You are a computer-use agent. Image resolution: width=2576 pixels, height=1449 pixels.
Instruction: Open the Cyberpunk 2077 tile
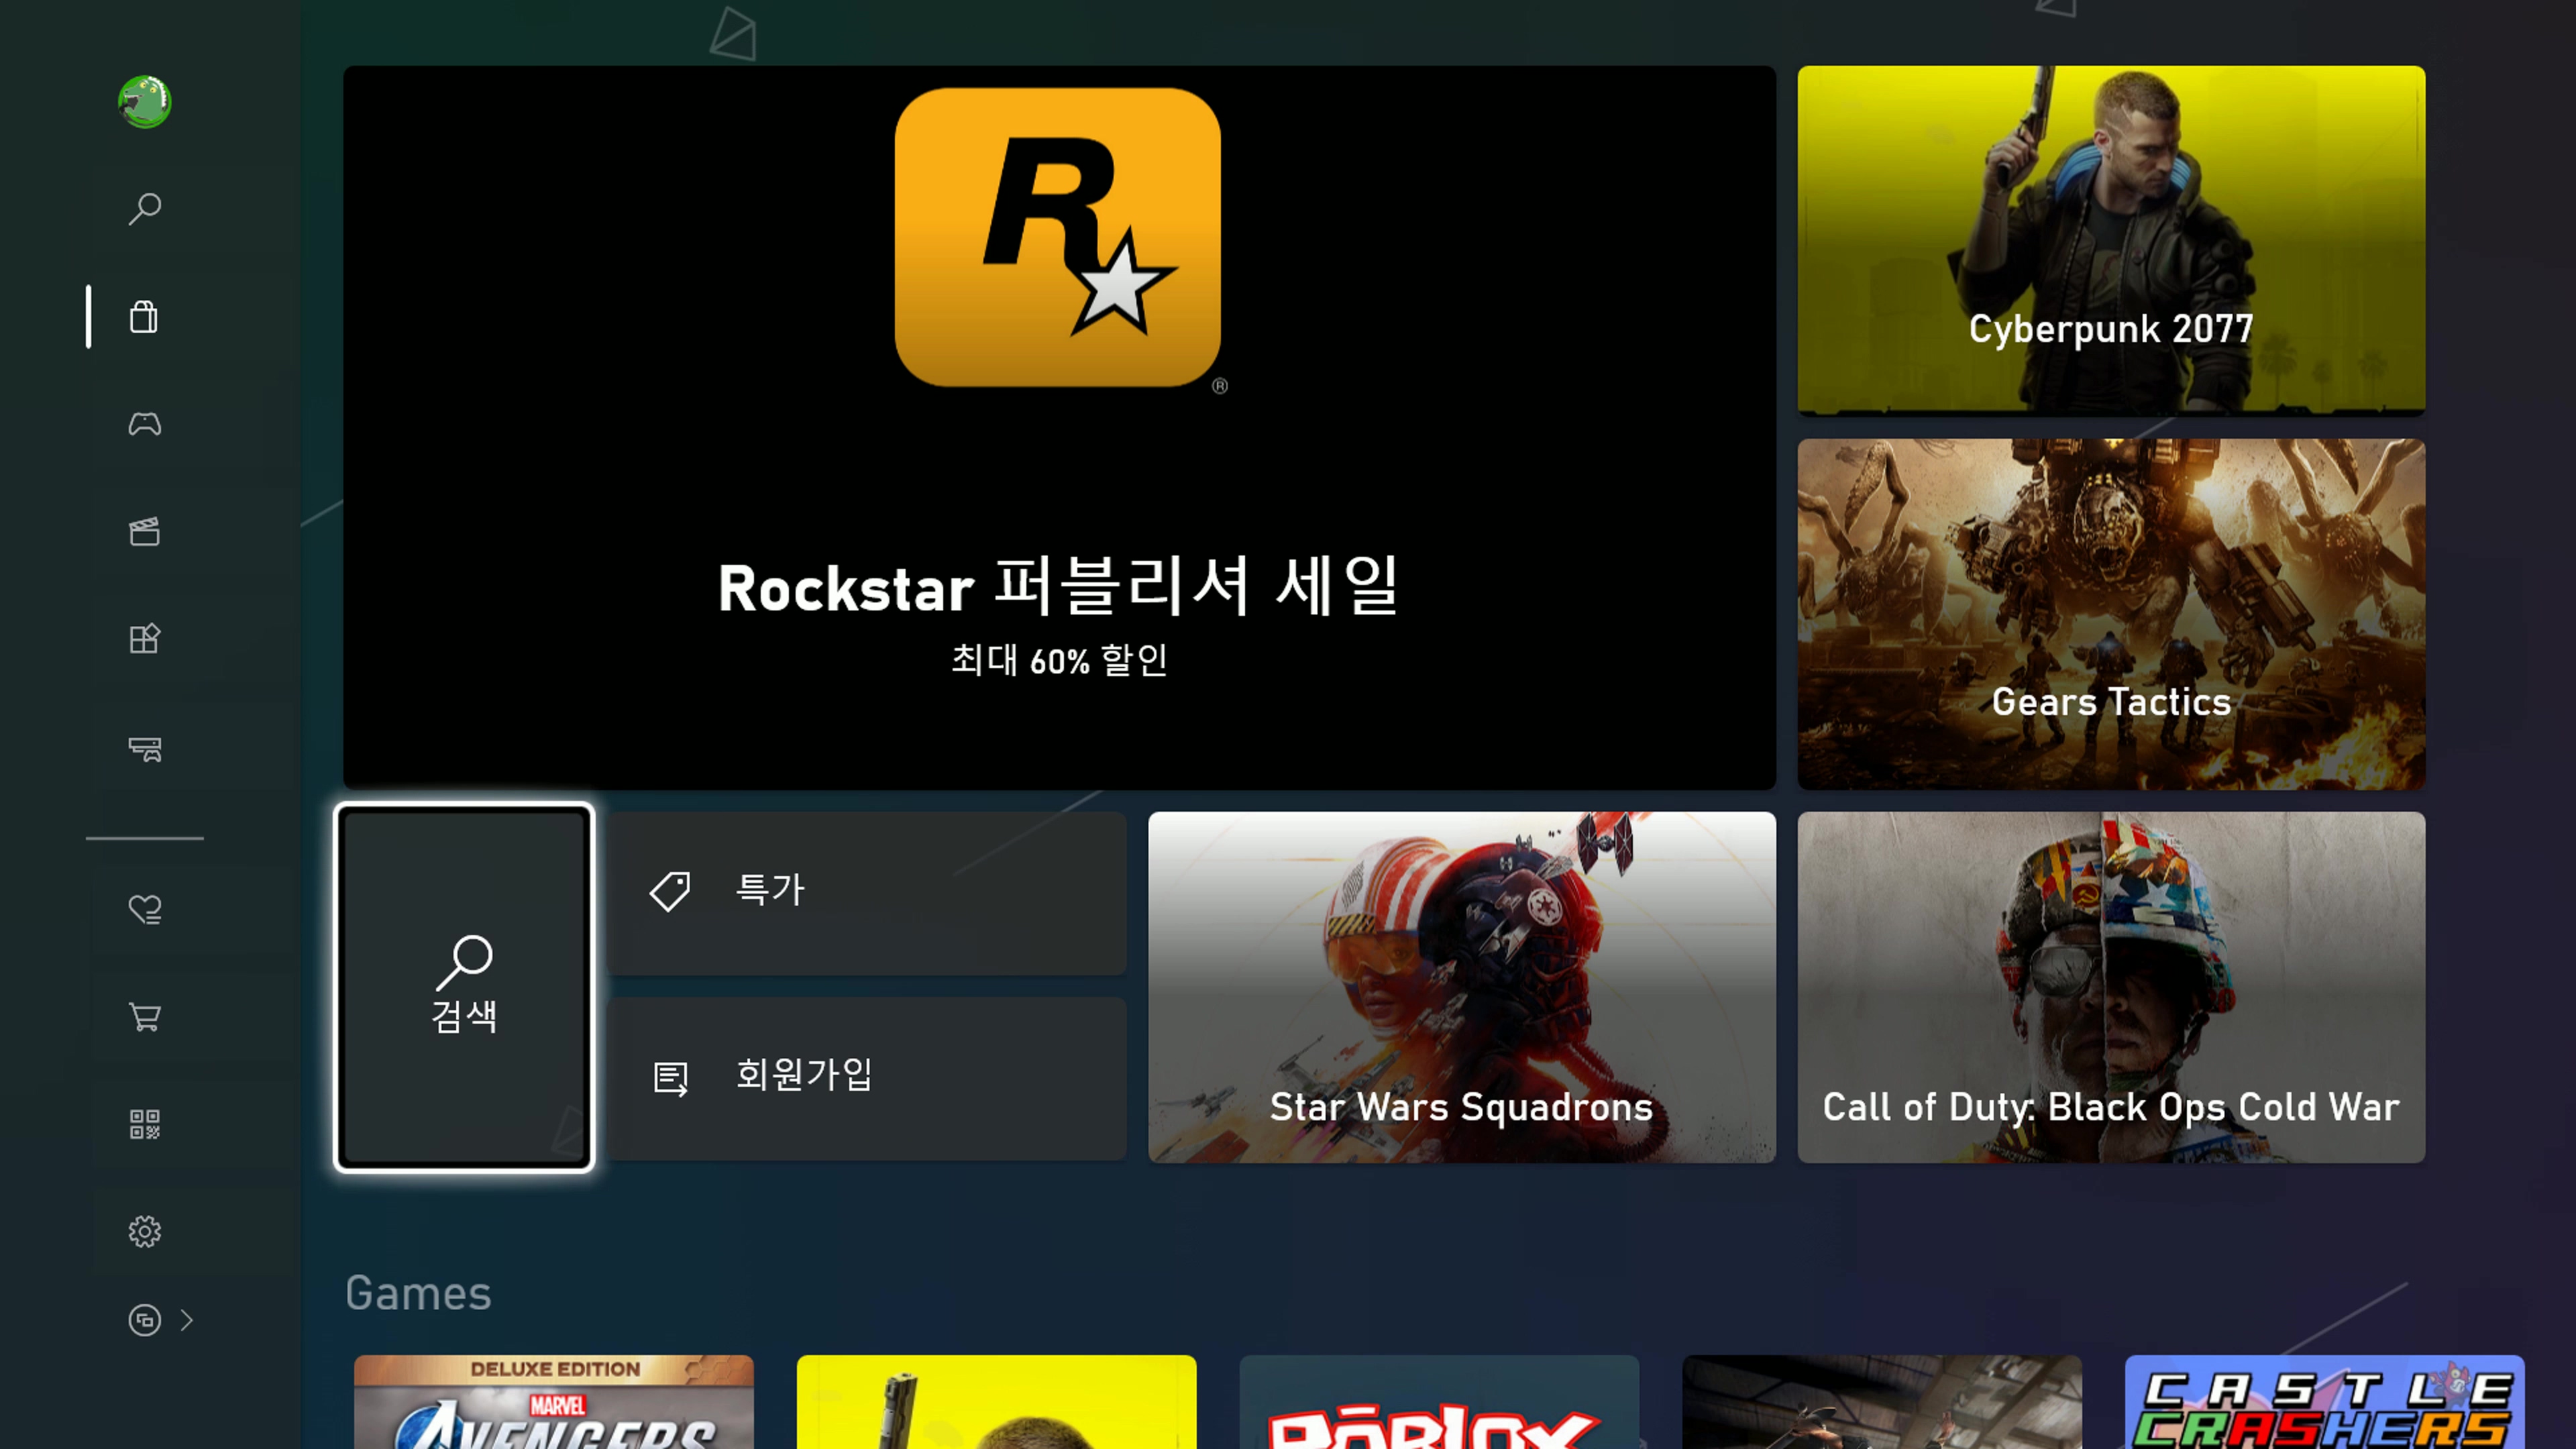2111,240
